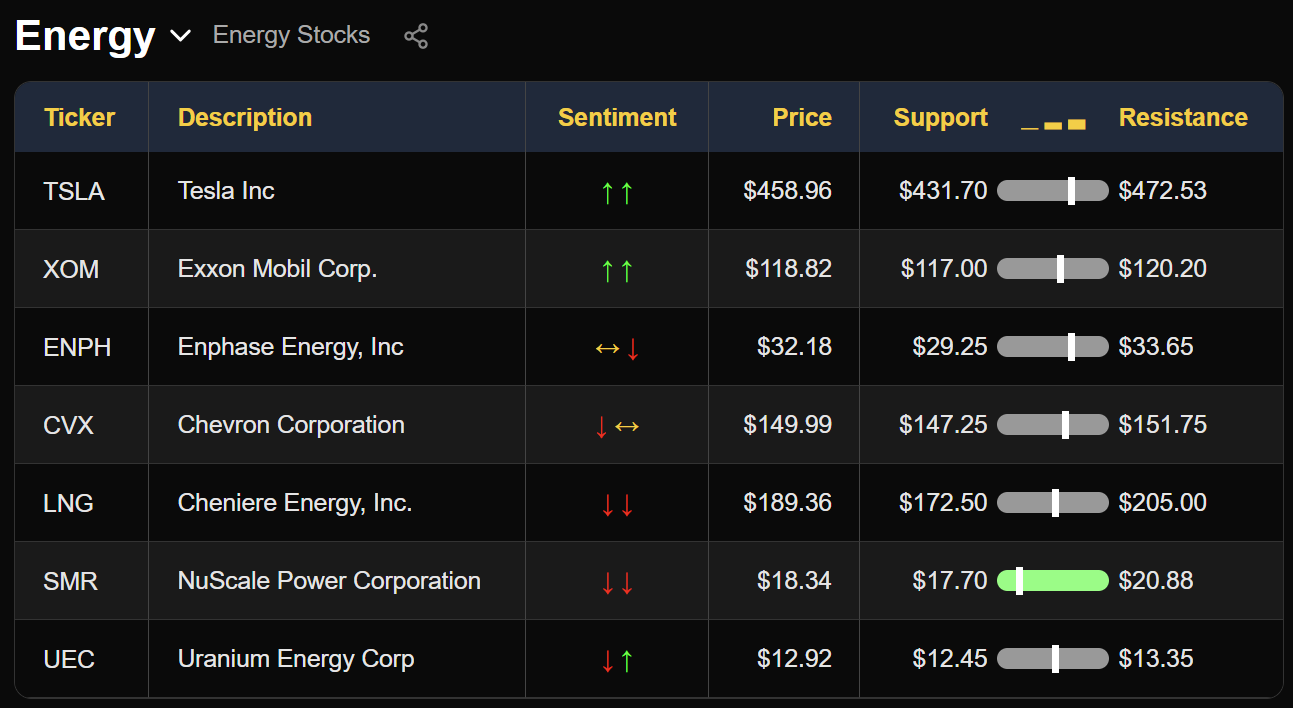Click the Energy page title
Image resolution: width=1293 pixels, height=708 pixels.
[85, 36]
